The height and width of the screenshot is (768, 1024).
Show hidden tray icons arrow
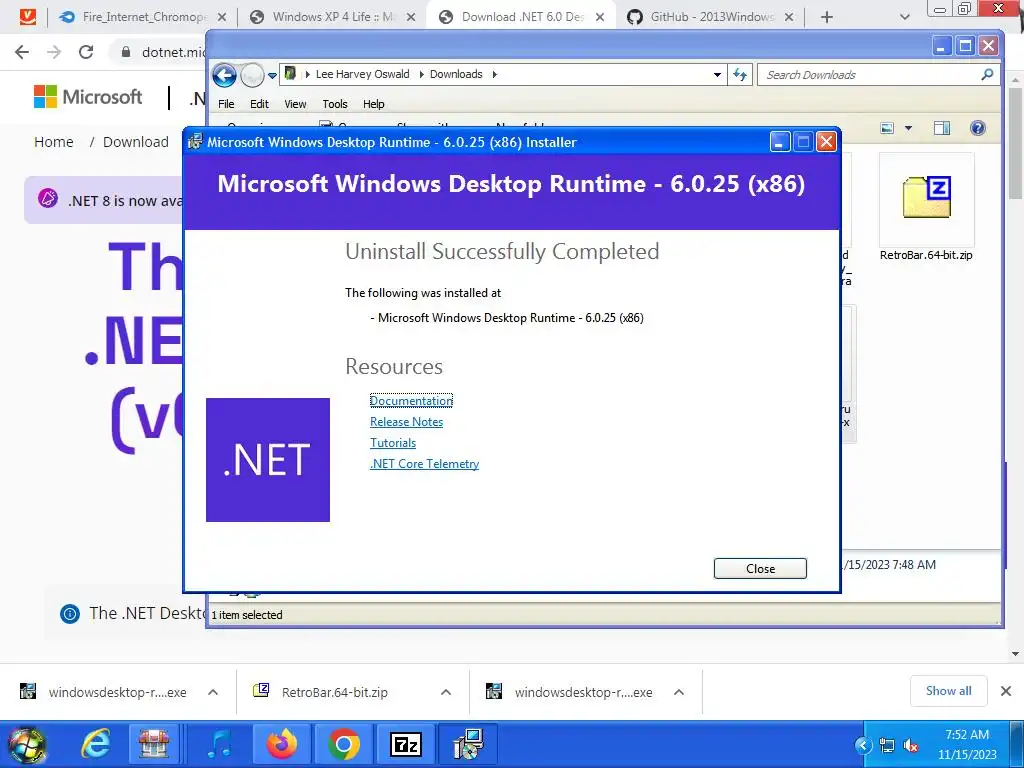pyautogui.click(x=863, y=745)
